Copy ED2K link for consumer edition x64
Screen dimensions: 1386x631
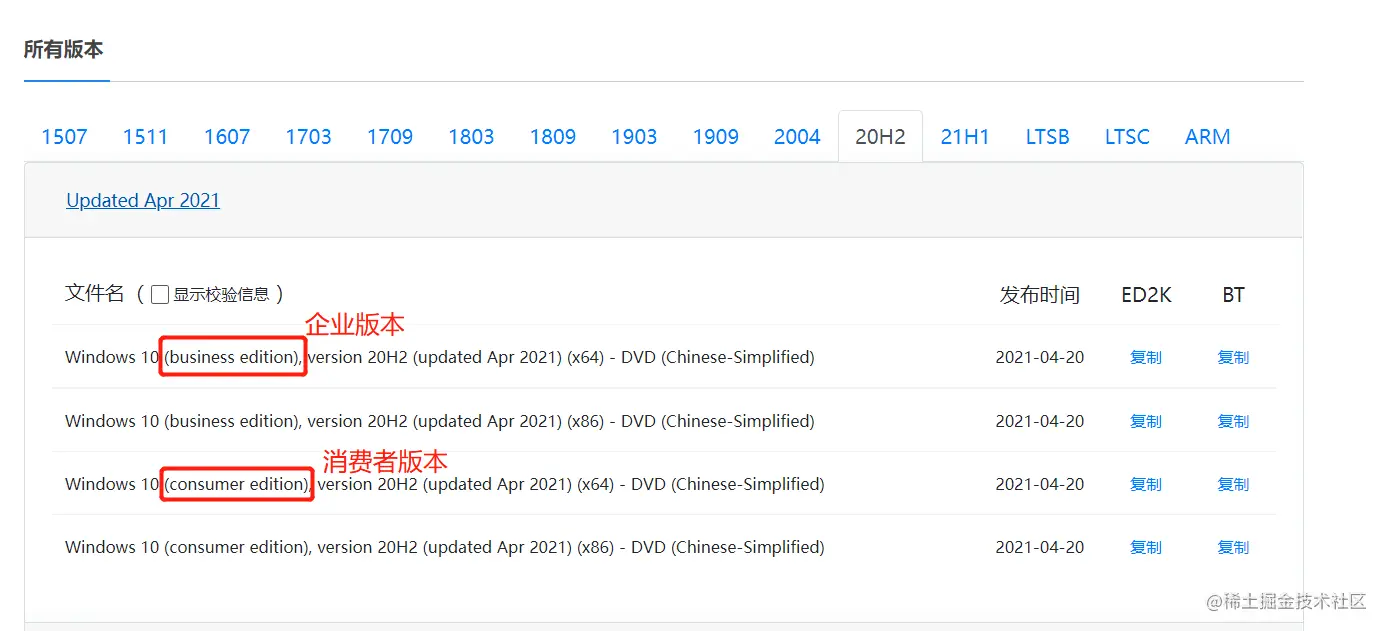(x=1146, y=484)
